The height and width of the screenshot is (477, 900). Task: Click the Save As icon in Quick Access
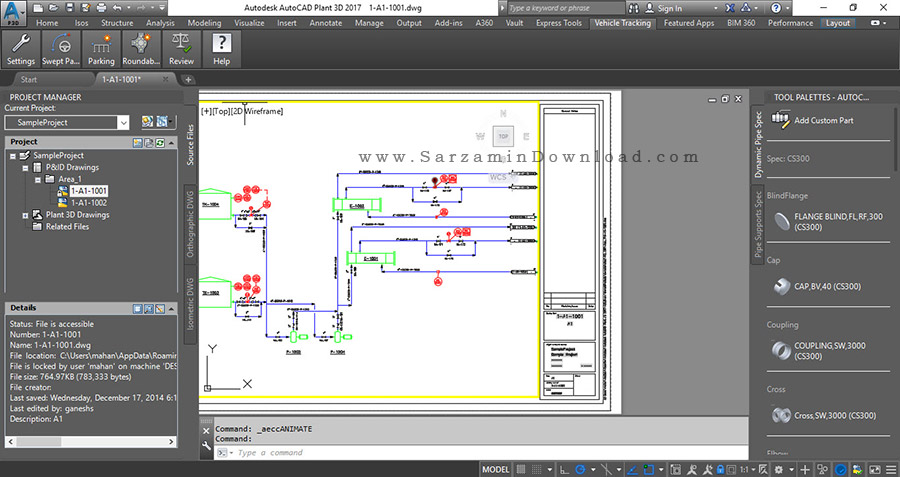(86, 8)
